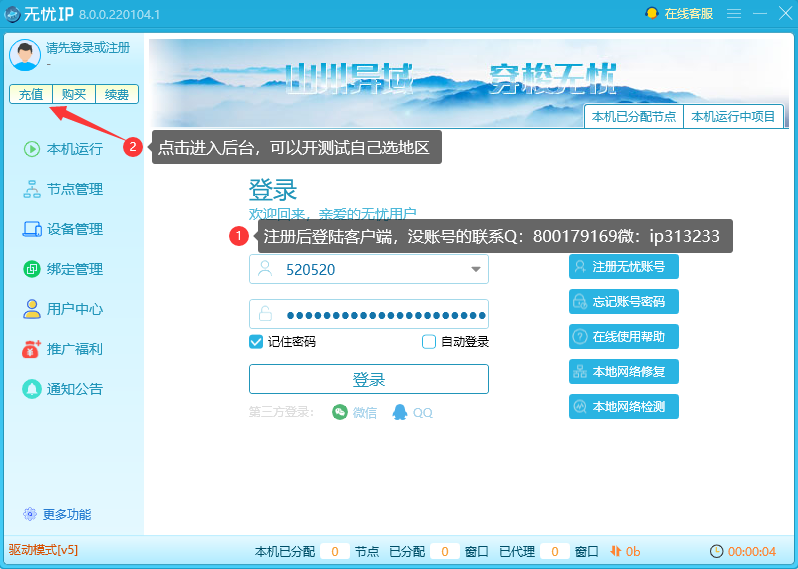Click the username field showing 520520

pos(369,269)
